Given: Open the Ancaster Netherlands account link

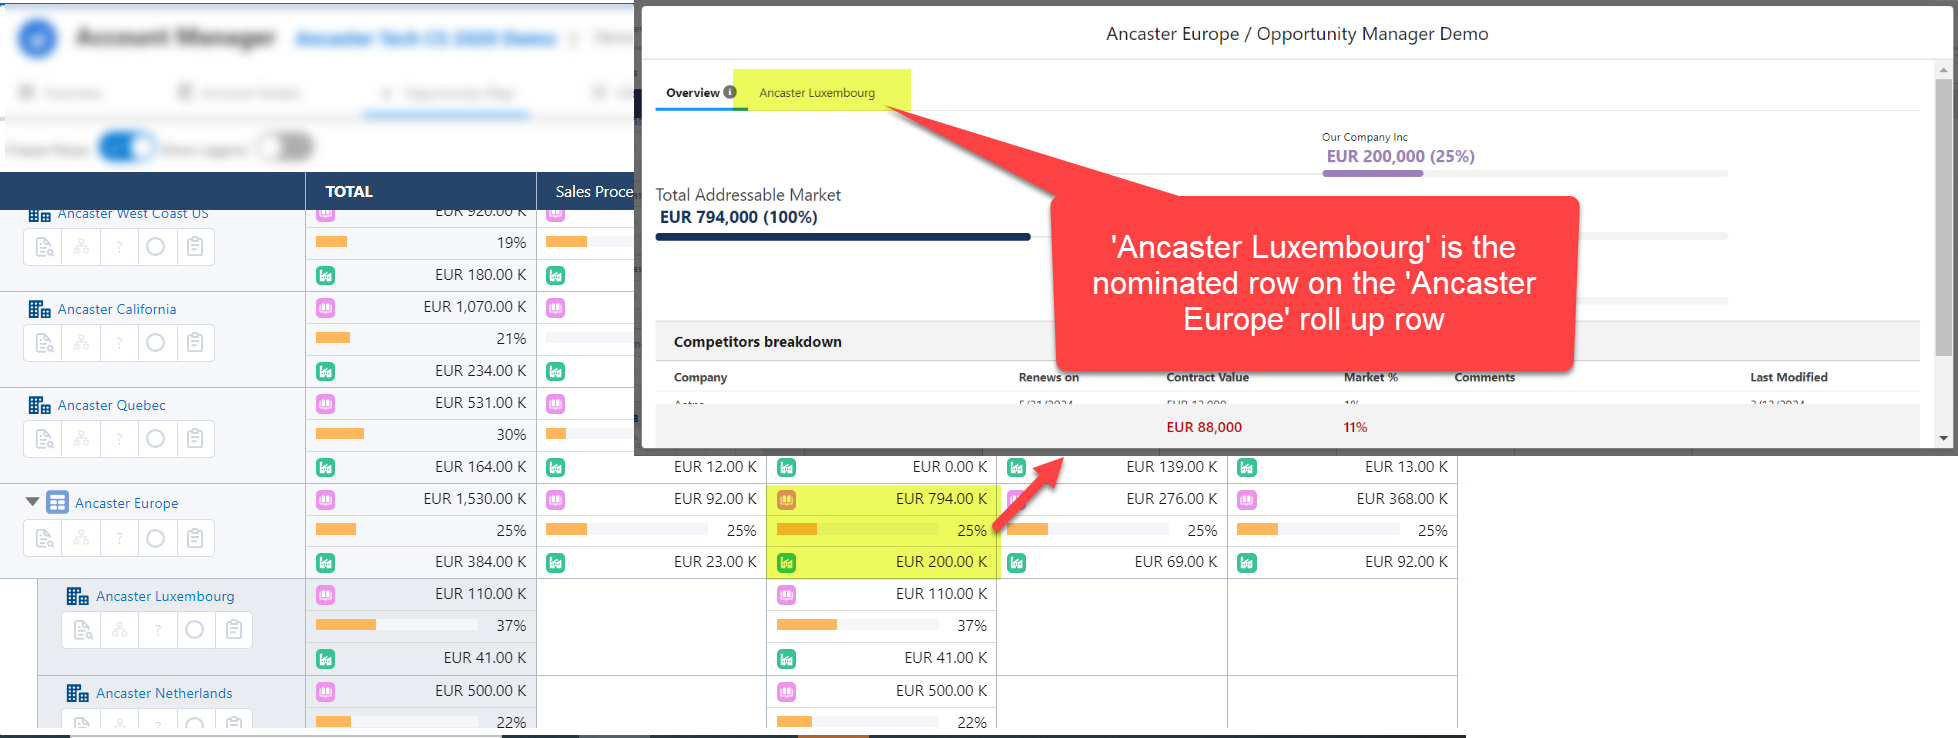Looking at the screenshot, I should 164,694.
